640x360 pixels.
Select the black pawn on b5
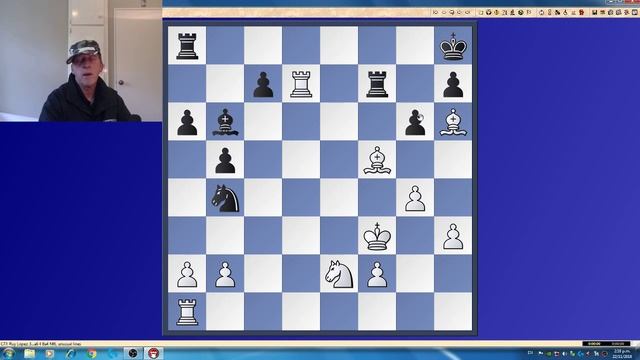pyautogui.click(x=225, y=161)
